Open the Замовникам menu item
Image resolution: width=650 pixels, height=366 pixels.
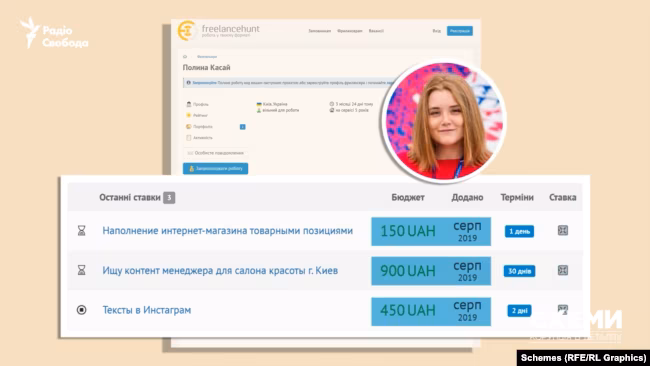[320, 31]
